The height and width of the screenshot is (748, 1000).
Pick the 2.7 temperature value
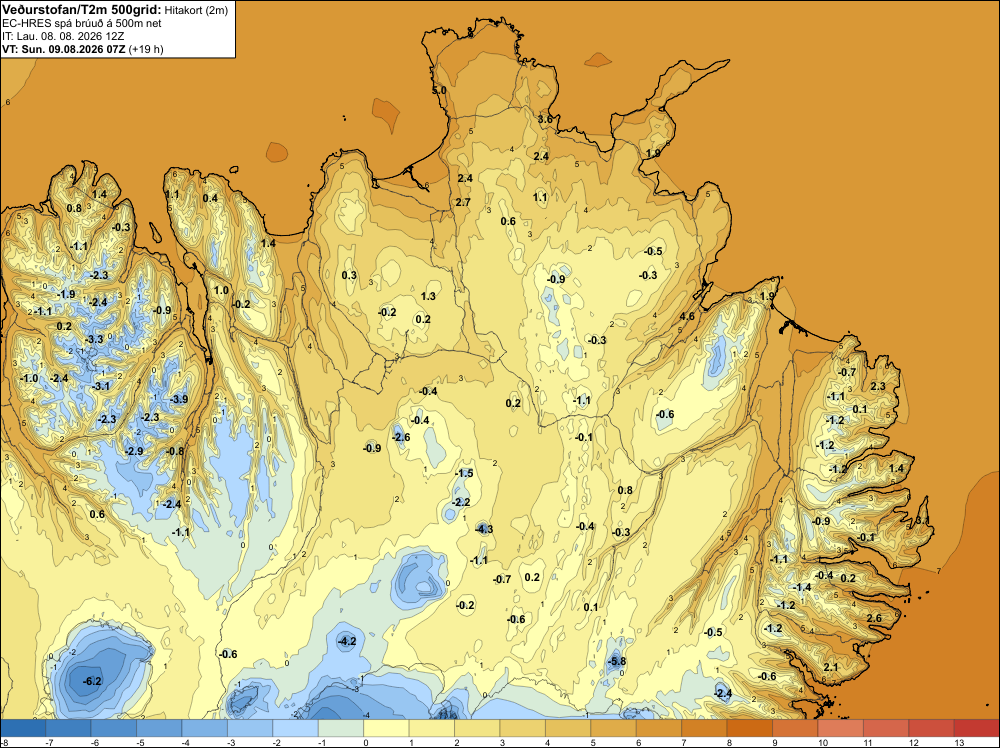(463, 202)
